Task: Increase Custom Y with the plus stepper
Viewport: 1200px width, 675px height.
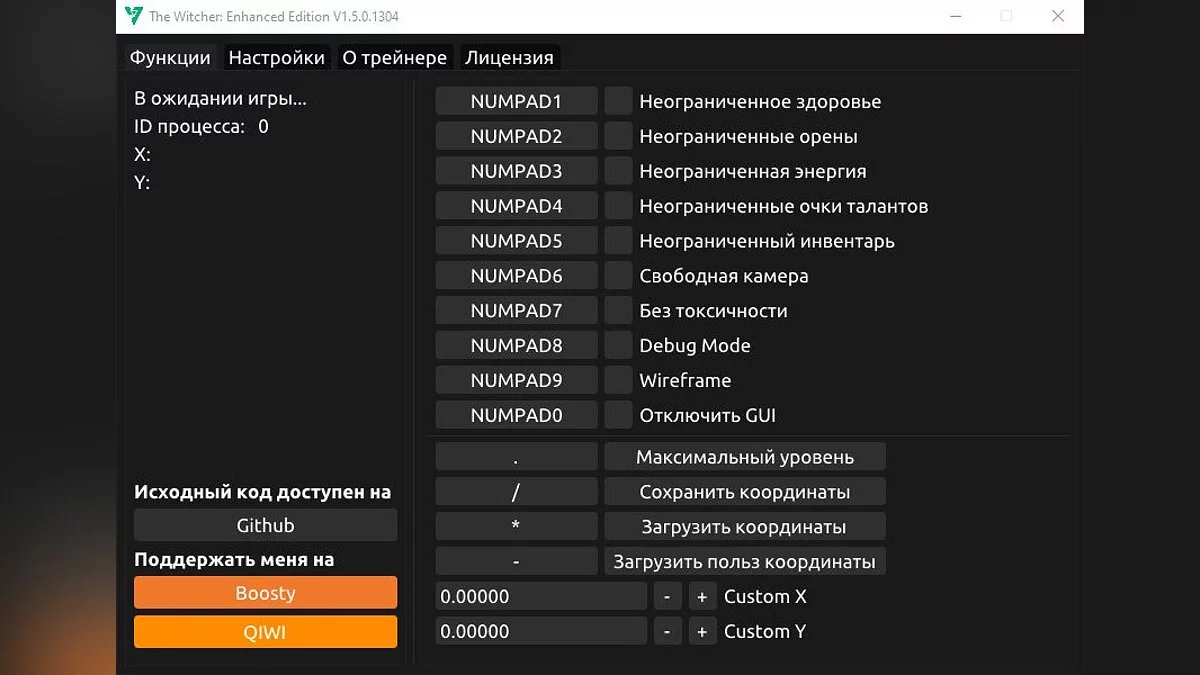Action: [x=702, y=631]
